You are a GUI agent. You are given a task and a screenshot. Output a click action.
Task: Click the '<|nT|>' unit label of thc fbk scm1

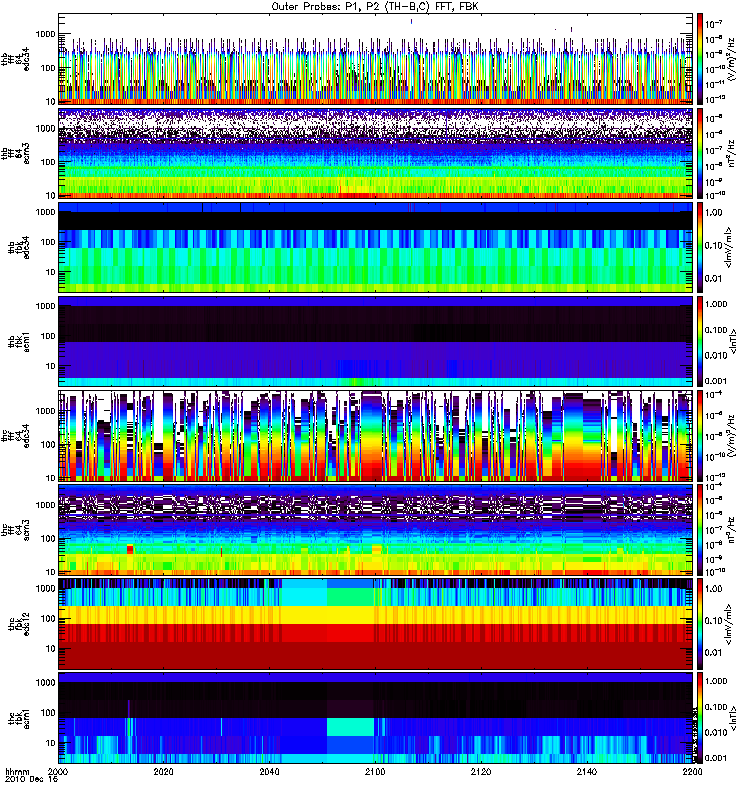734,718
